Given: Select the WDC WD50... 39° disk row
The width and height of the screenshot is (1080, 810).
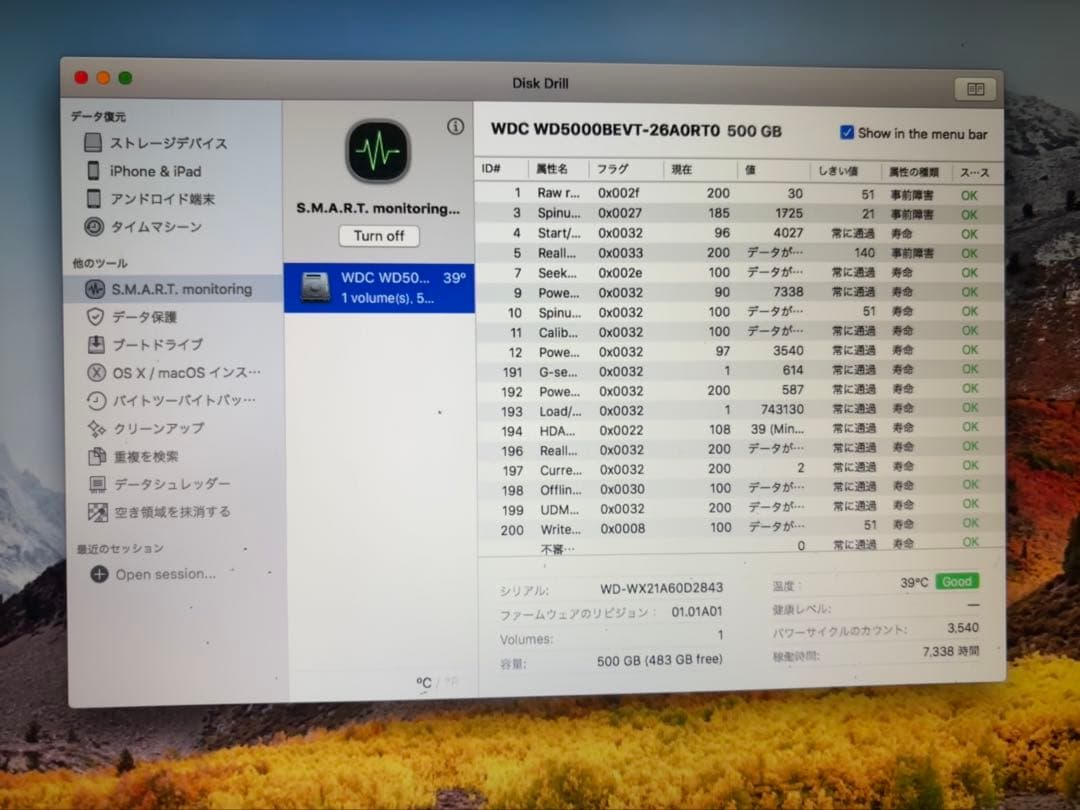Looking at the screenshot, I should tap(379, 288).
